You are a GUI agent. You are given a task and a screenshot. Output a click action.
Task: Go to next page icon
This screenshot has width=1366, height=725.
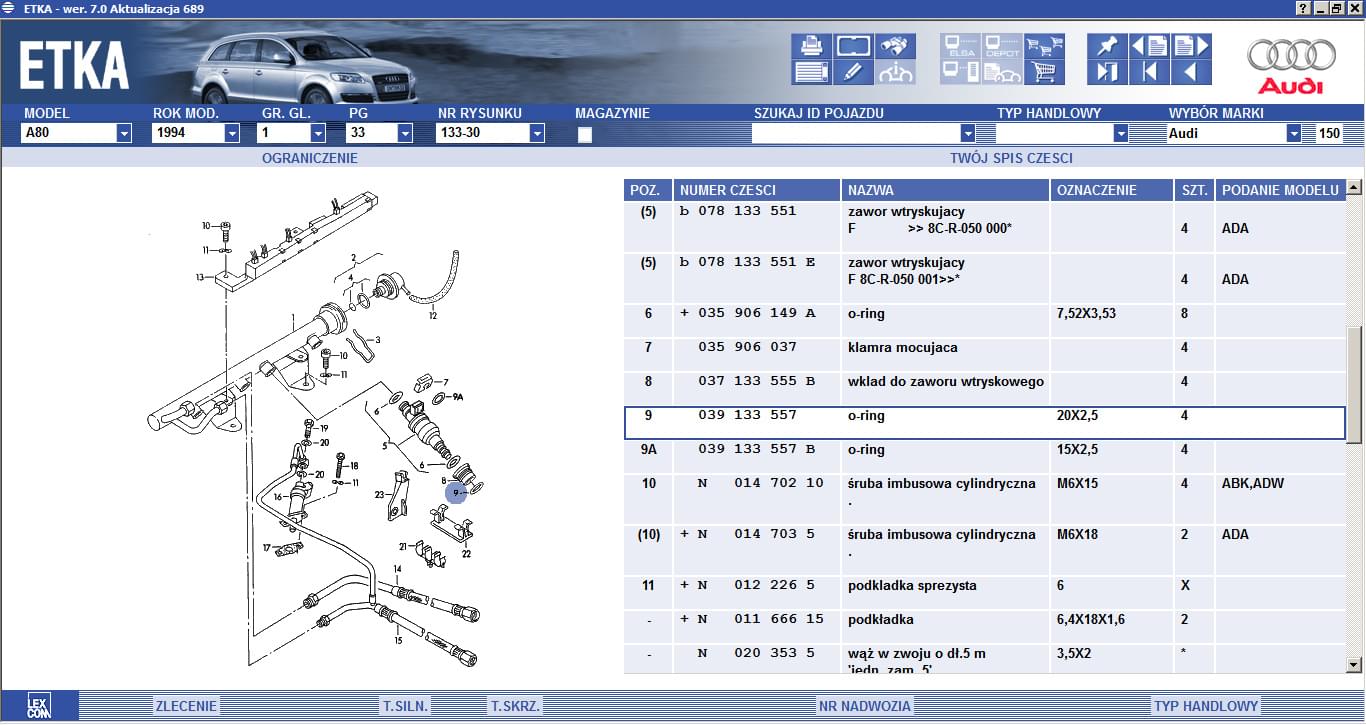[x=1191, y=46]
